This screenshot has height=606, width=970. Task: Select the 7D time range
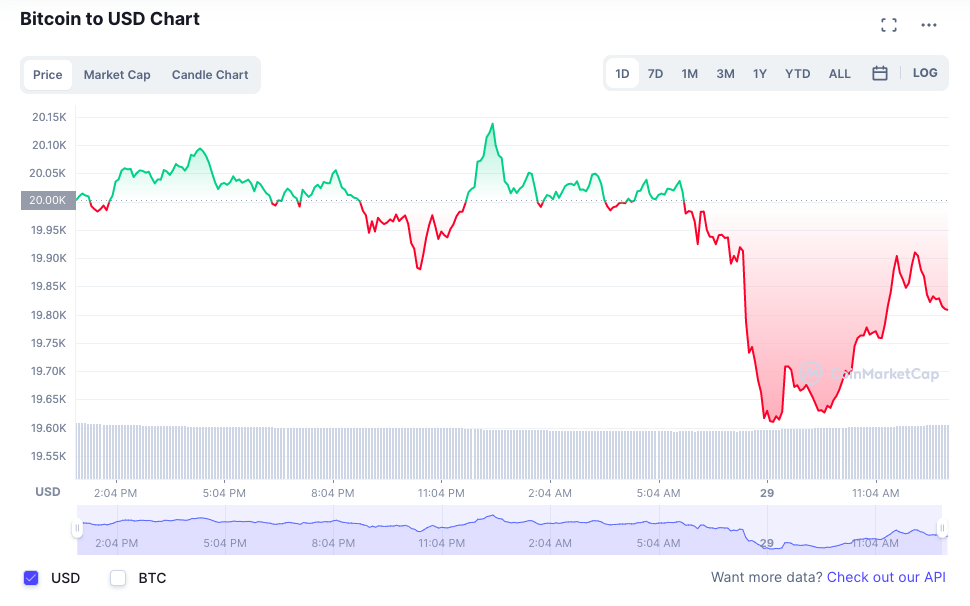point(655,73)
